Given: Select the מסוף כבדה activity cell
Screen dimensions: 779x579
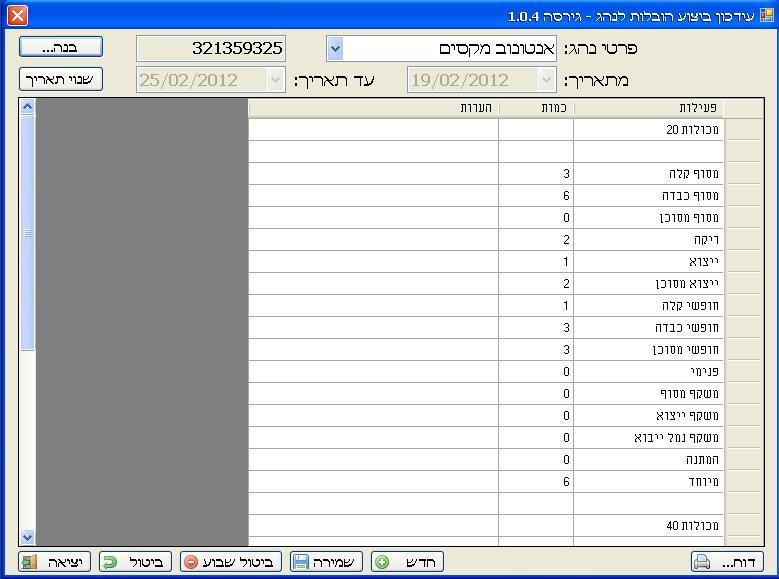Looking at the screenshot, I should pyautogui.click(x=648, y=196).
